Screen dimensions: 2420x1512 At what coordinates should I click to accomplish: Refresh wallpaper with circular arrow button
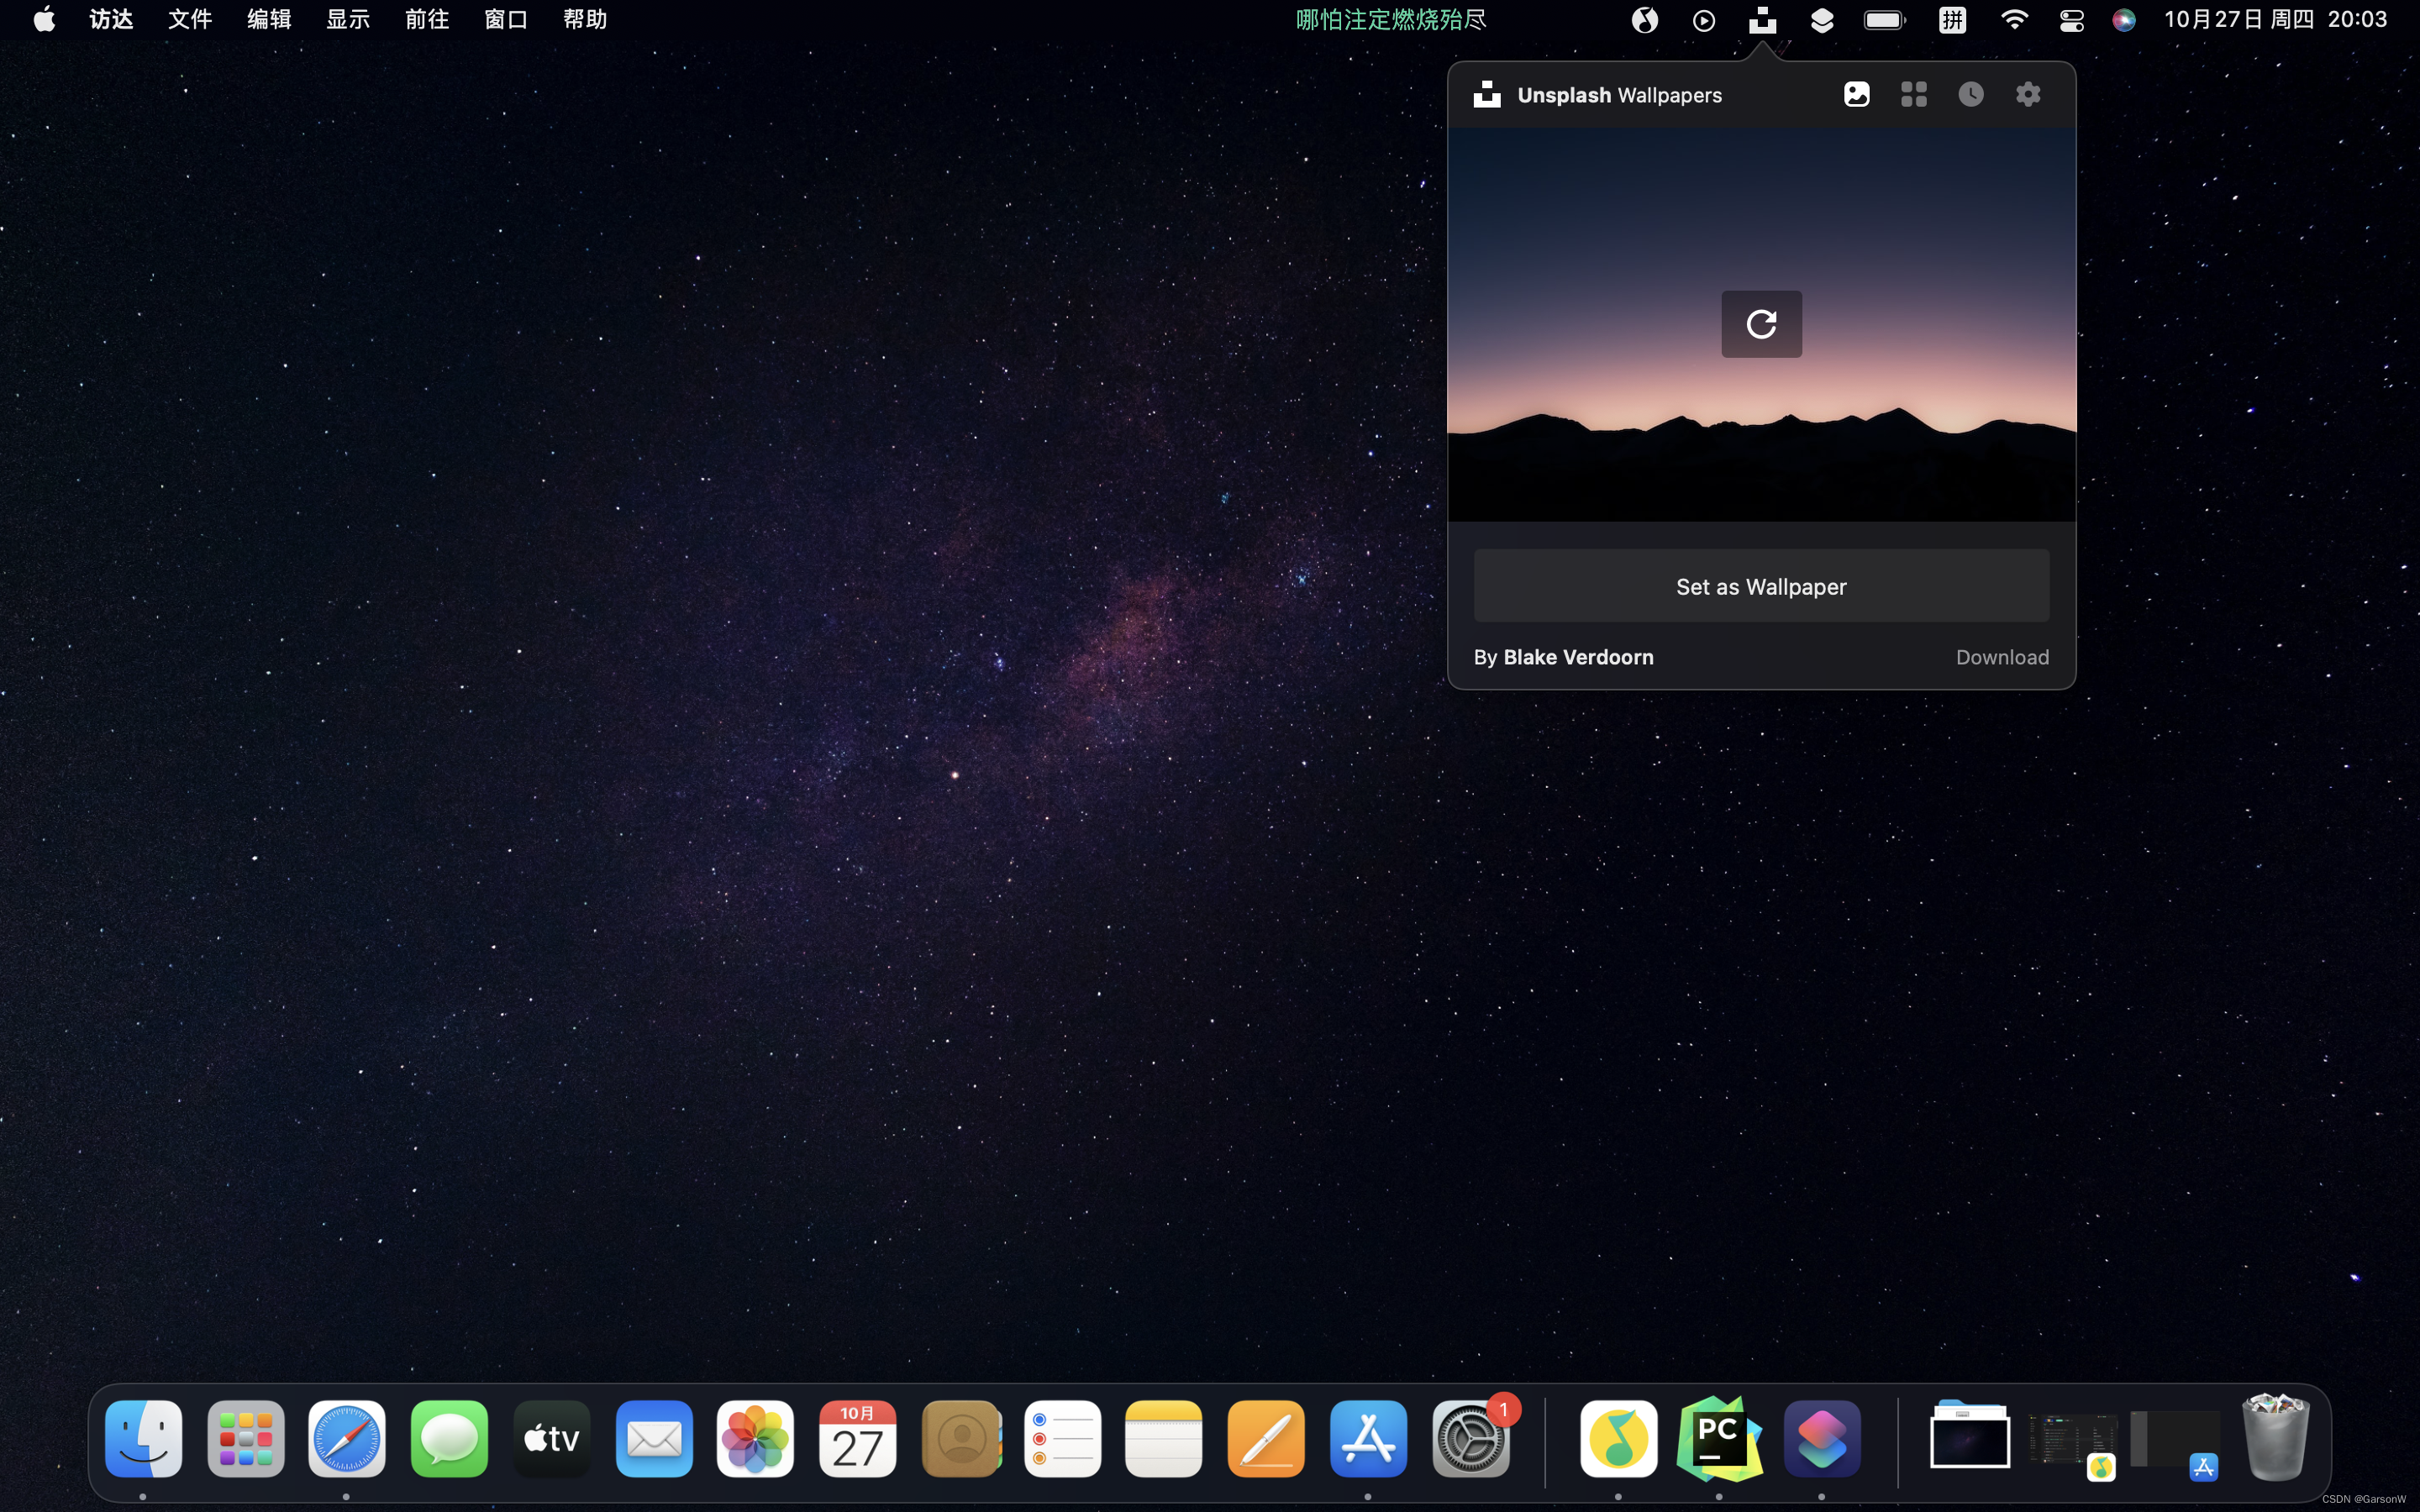point(1761,324)
